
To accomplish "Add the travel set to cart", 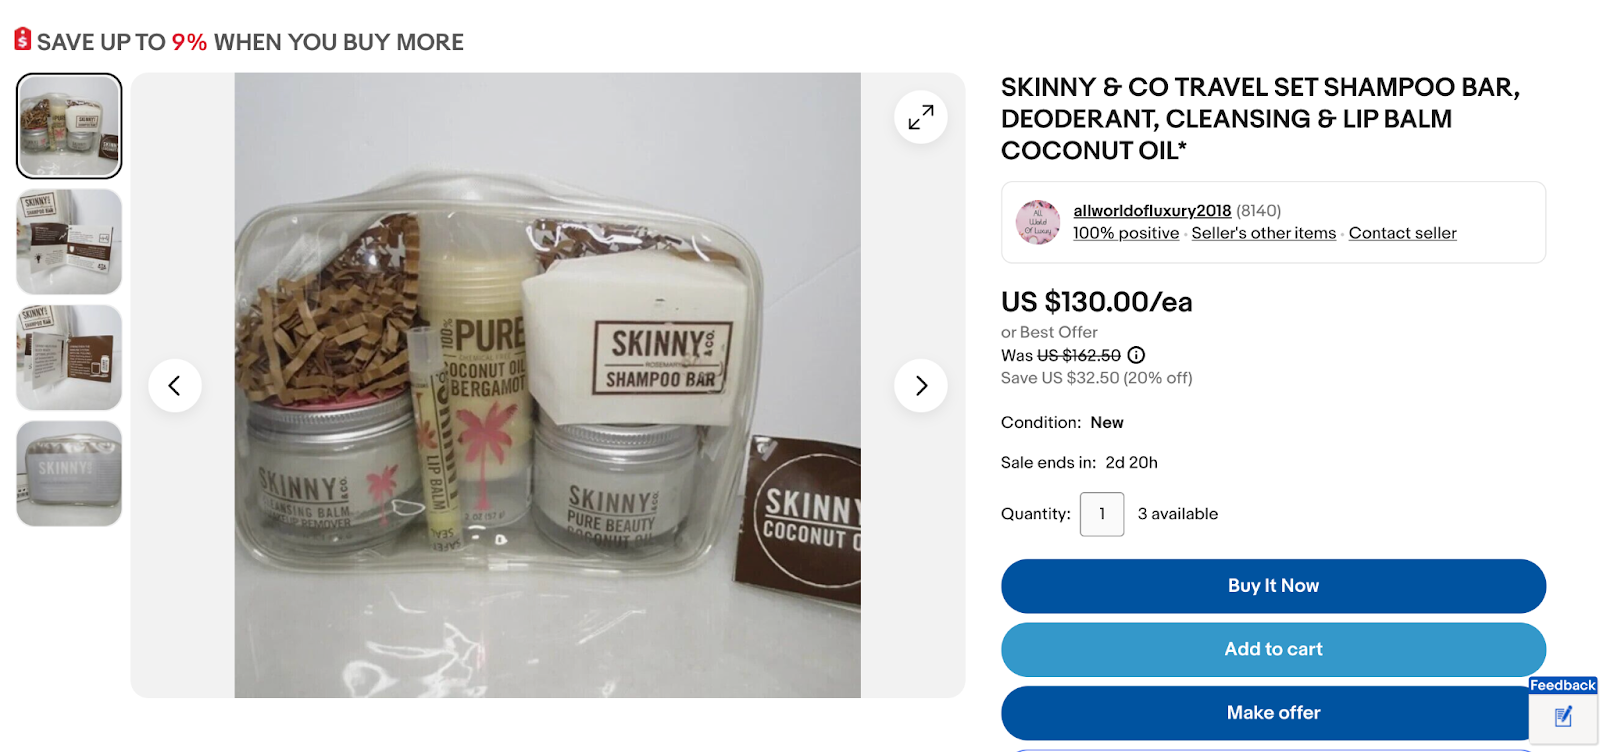I will coord(1273,649).
